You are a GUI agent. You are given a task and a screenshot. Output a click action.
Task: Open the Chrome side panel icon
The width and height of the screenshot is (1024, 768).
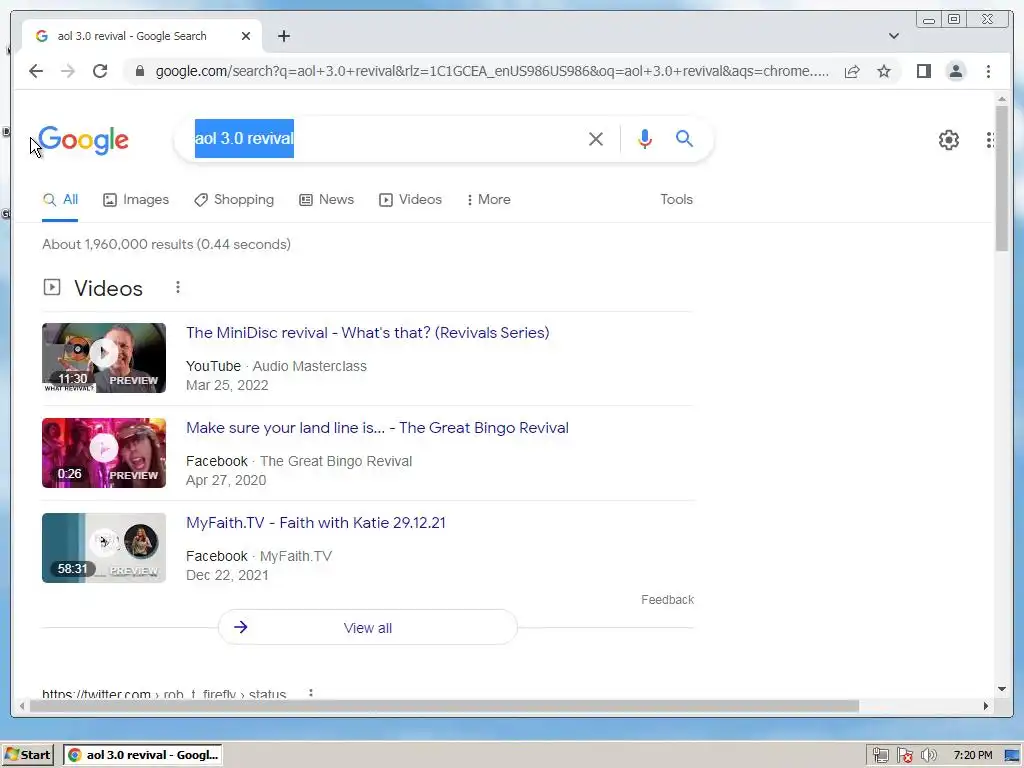(923, 71)
